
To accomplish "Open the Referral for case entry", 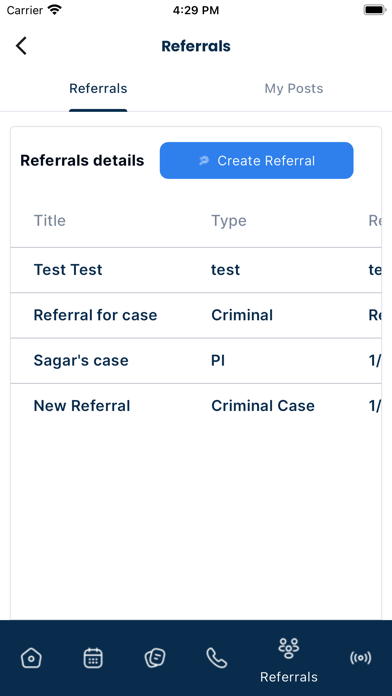I will pos(196,316).
